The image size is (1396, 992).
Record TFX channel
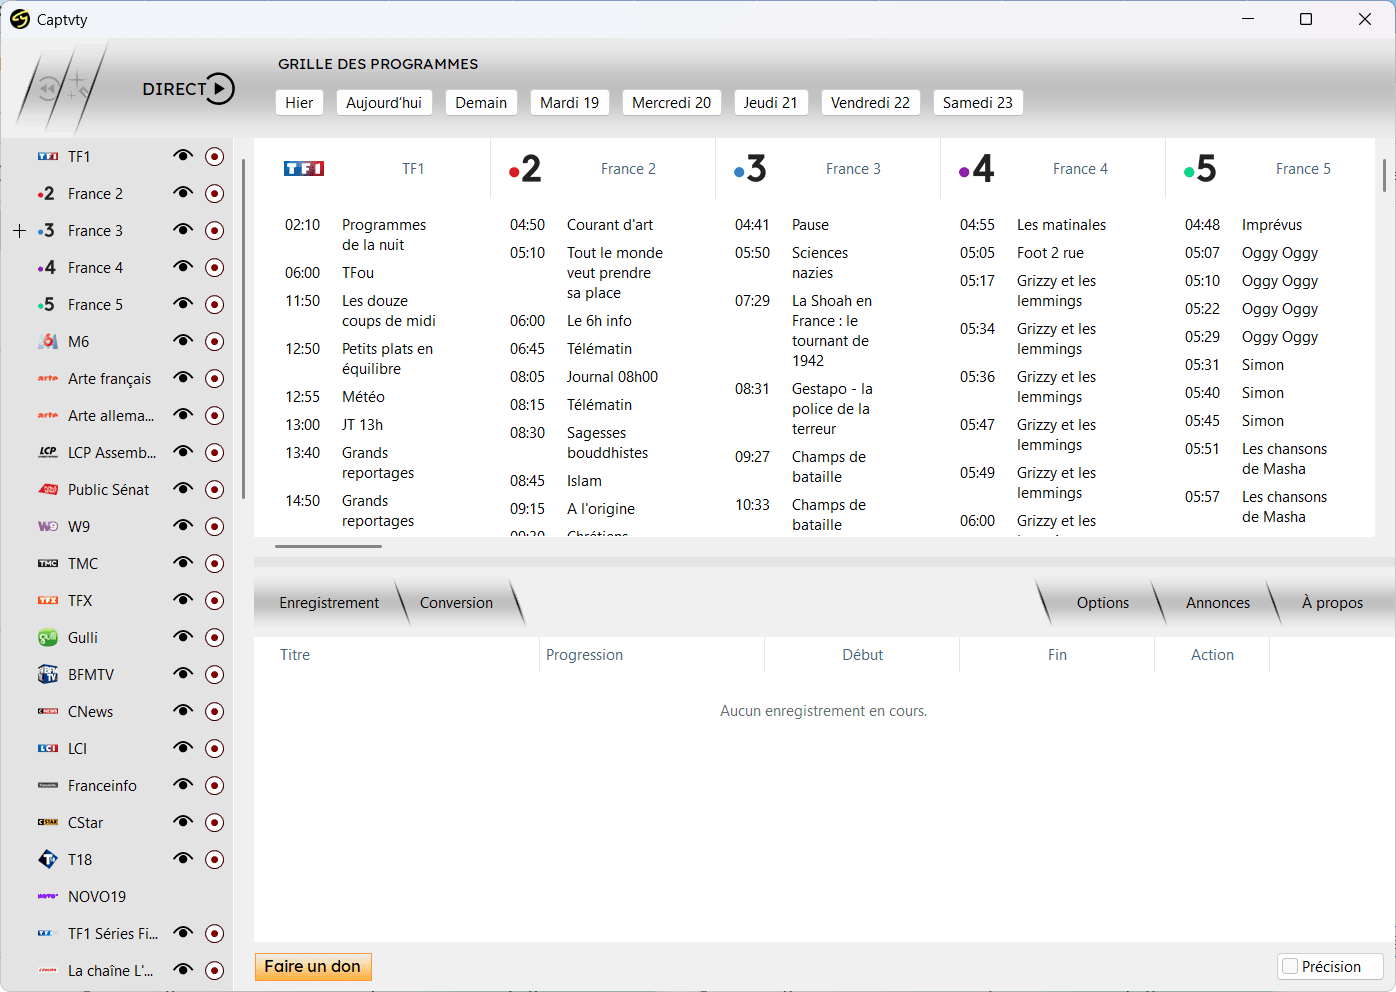click(214, 600)
